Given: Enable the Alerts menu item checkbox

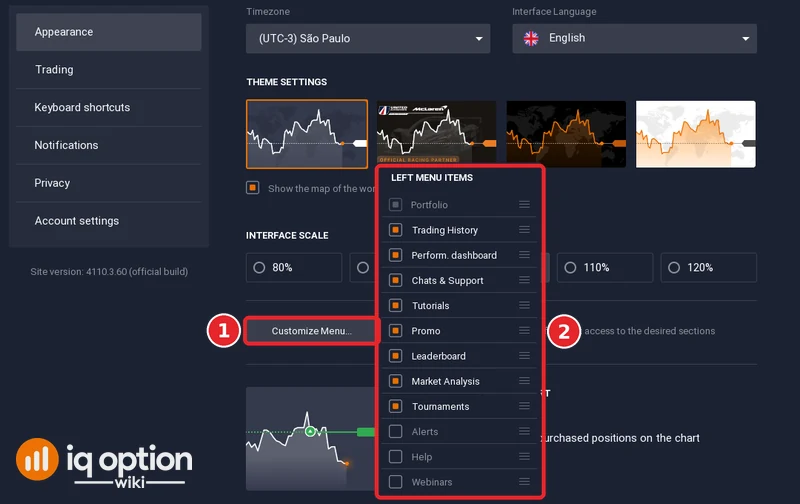Looking at the screenshot, I should coord(395,432).
